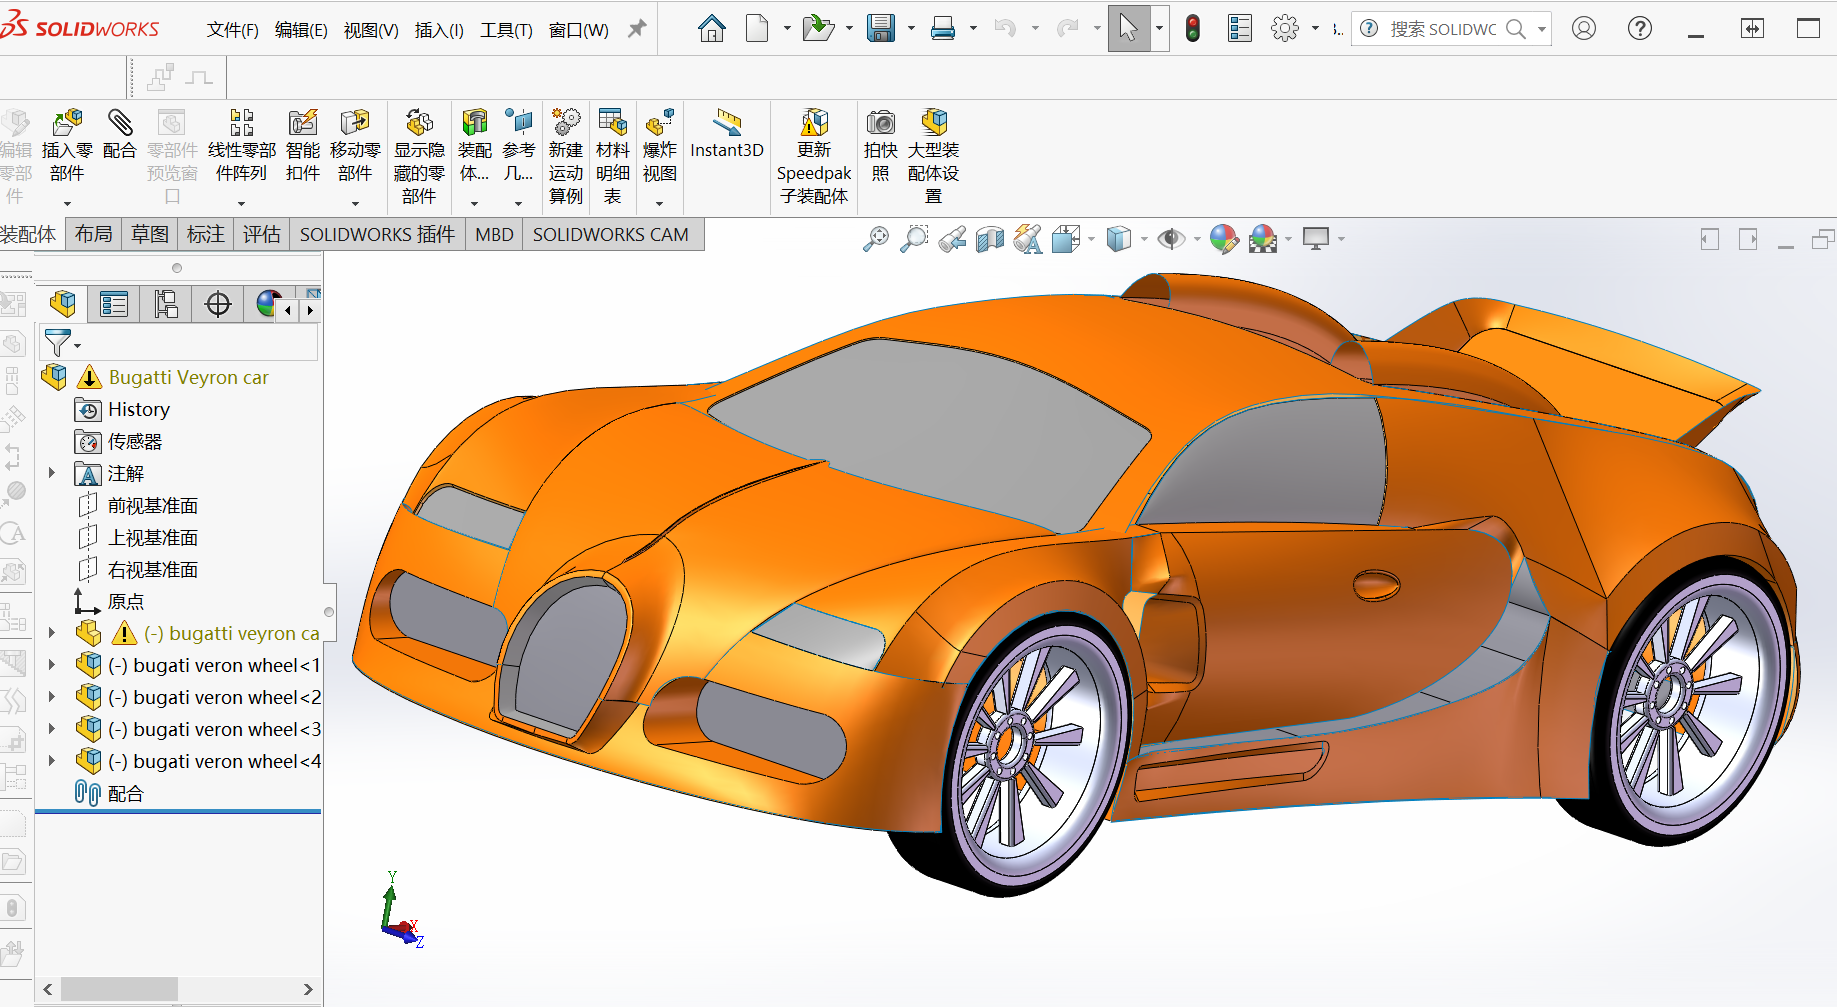Select Move Component (移动零部件) tool
1837x1007 pixels.
[x=355, y=146]
